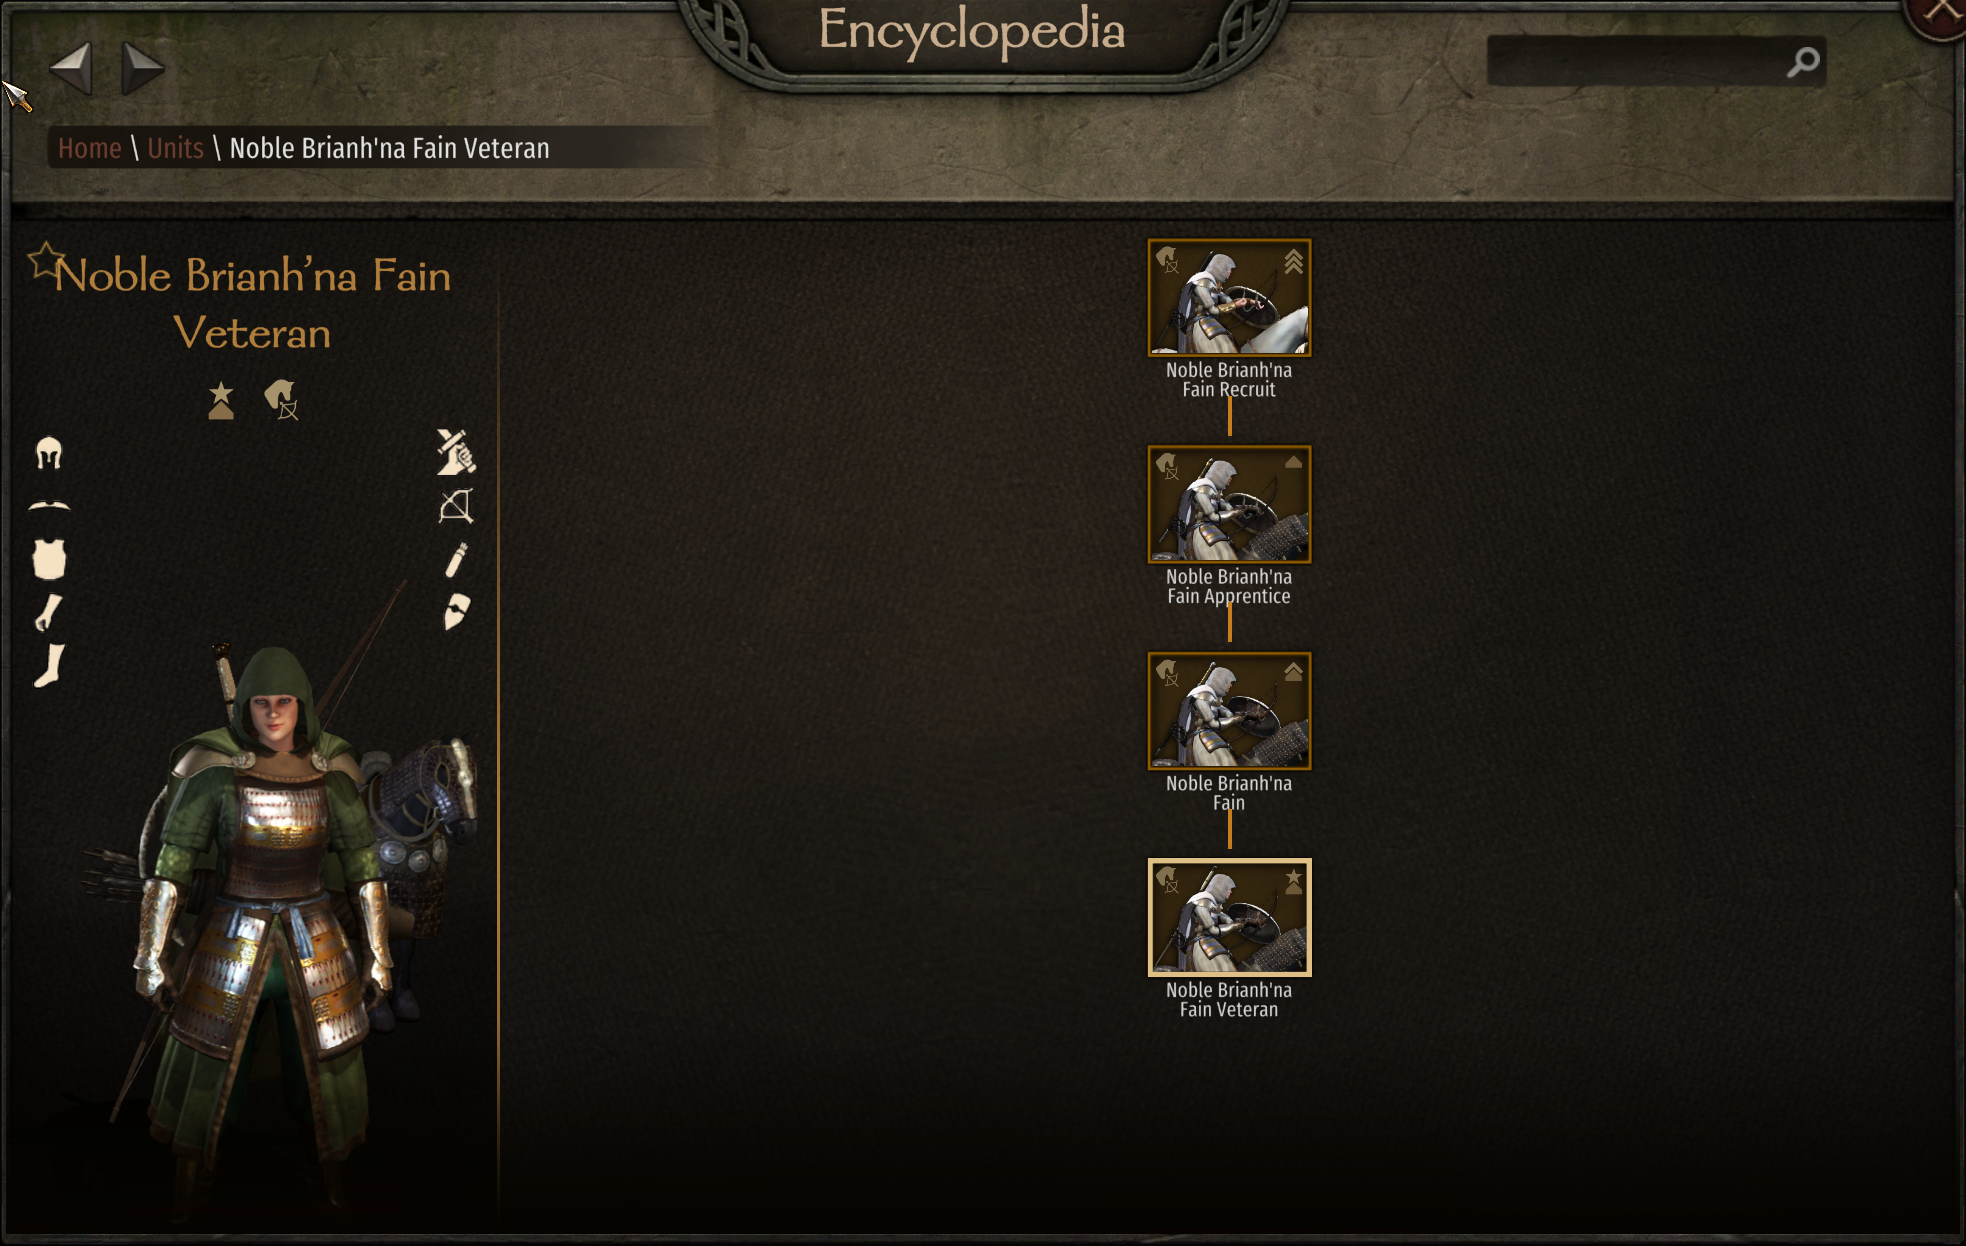Select the arrows quiver weapon slot icon
The height and width of the screenshot is (1246, 1966).
tap(456, 560)
